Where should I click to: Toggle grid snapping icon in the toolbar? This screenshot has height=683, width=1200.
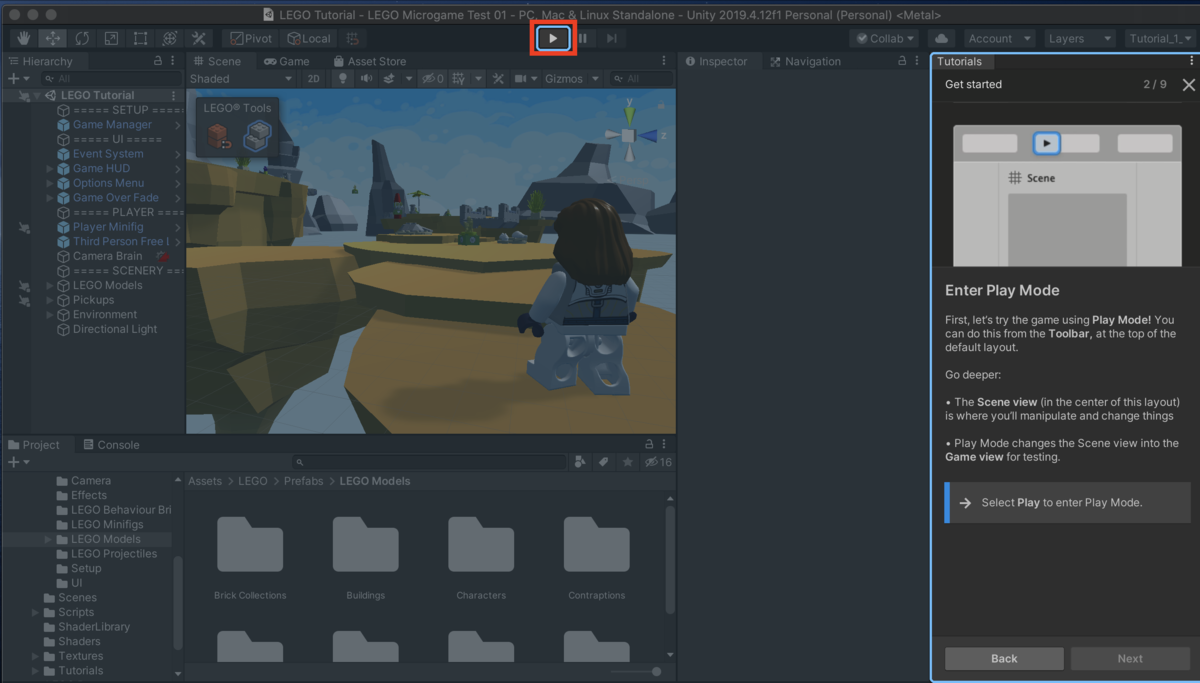click(352, 38)
